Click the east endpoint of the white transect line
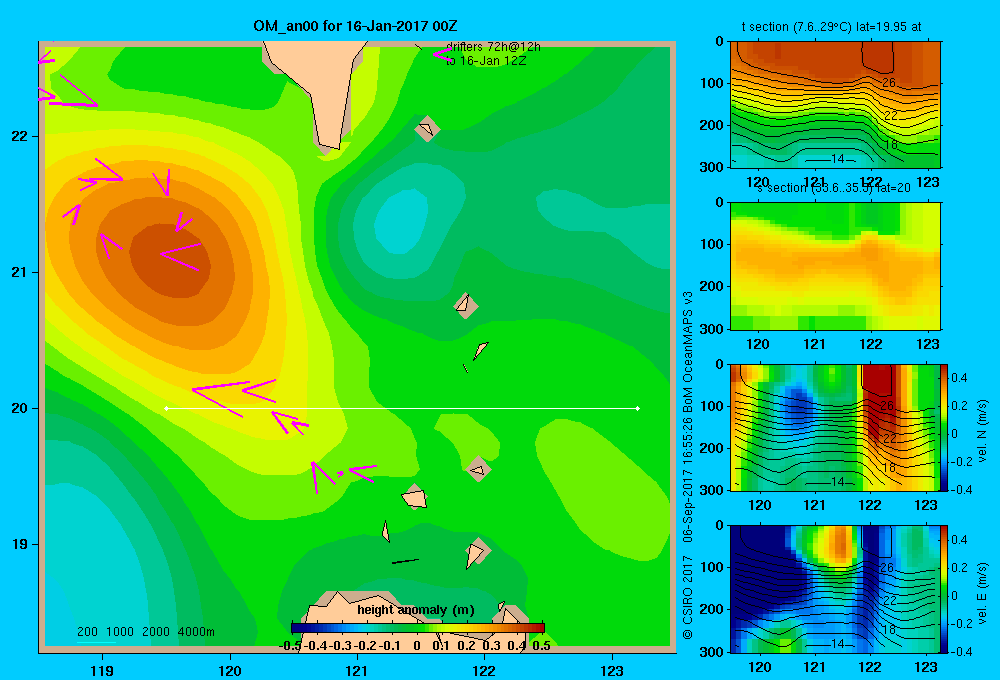1000x680 pixels. [638, 408]
